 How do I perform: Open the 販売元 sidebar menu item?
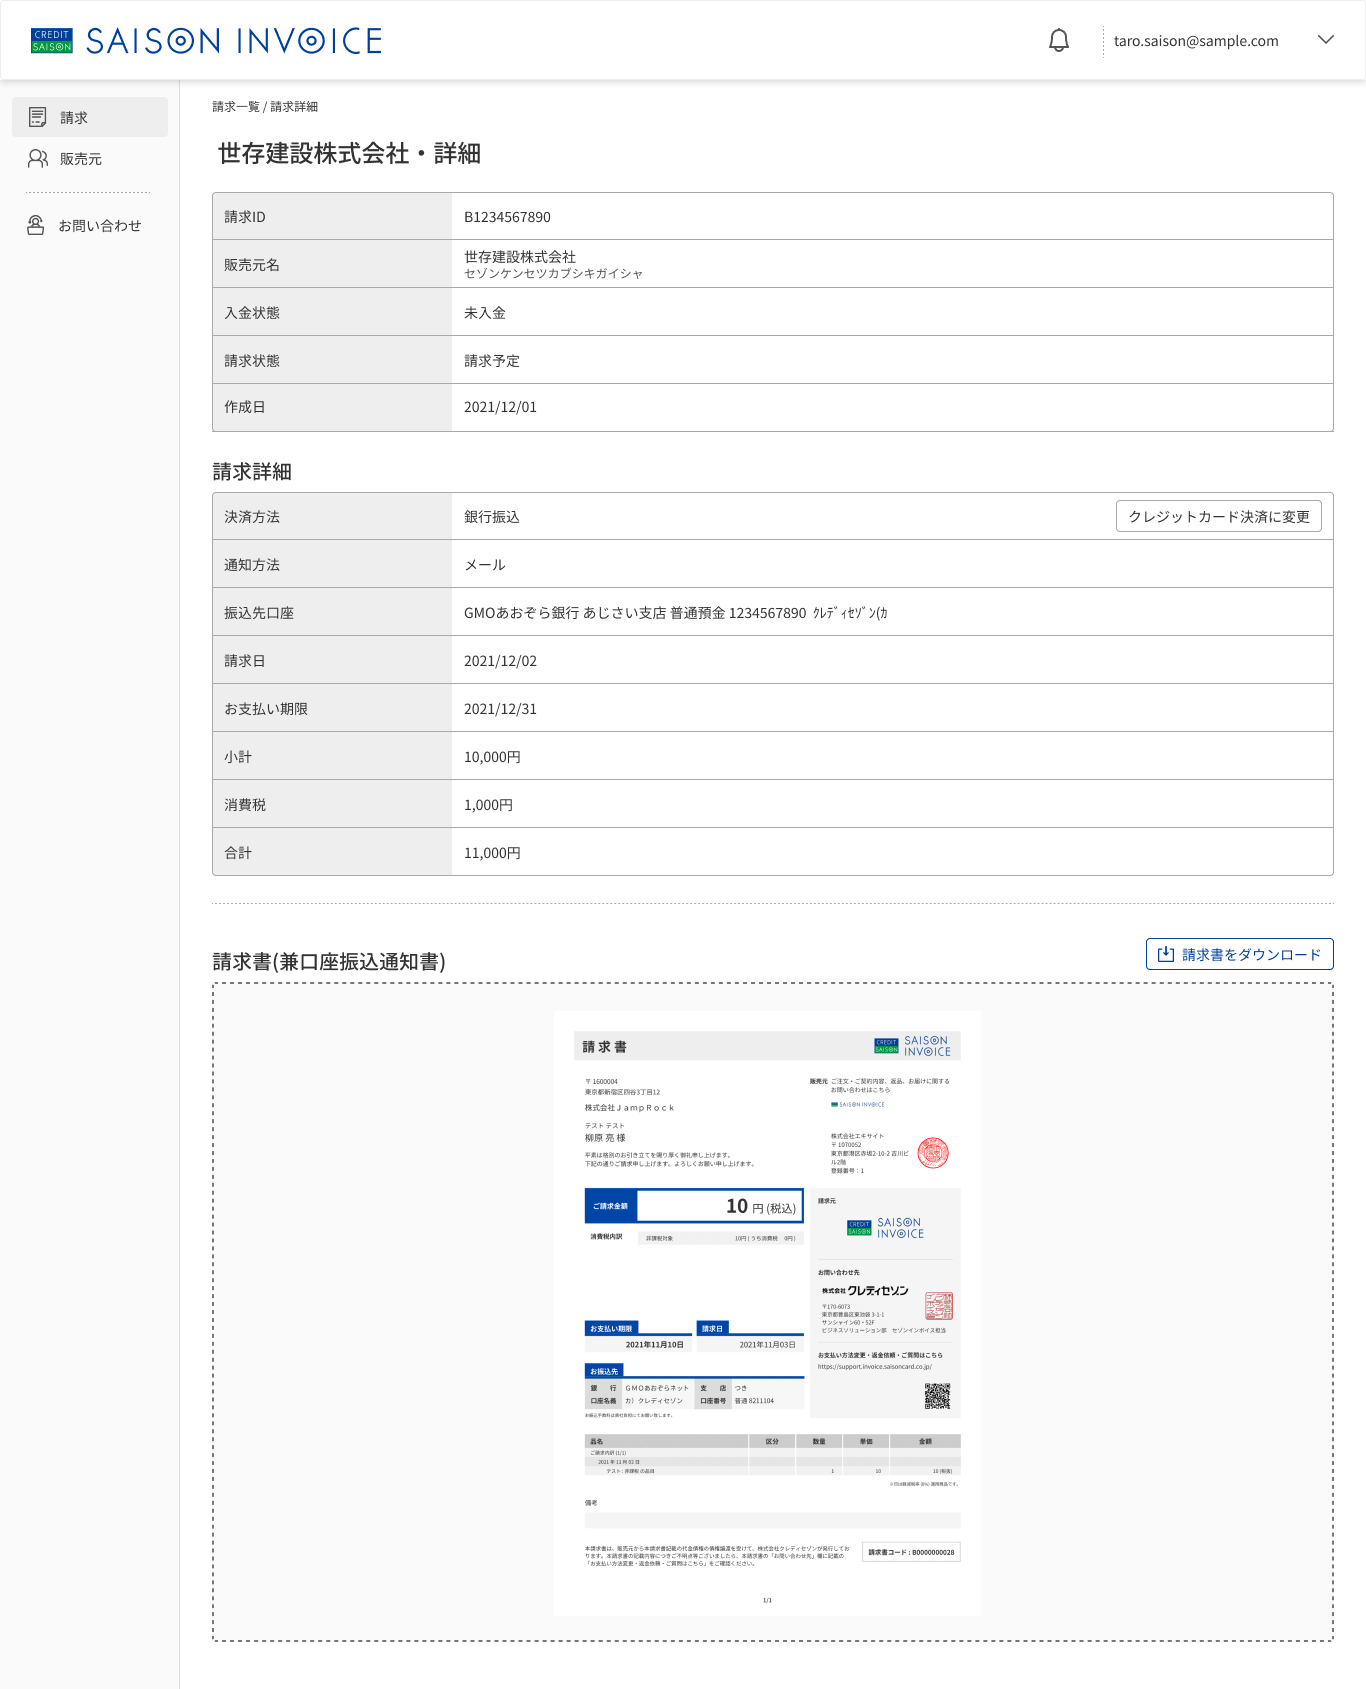click(x=90, y=158)
